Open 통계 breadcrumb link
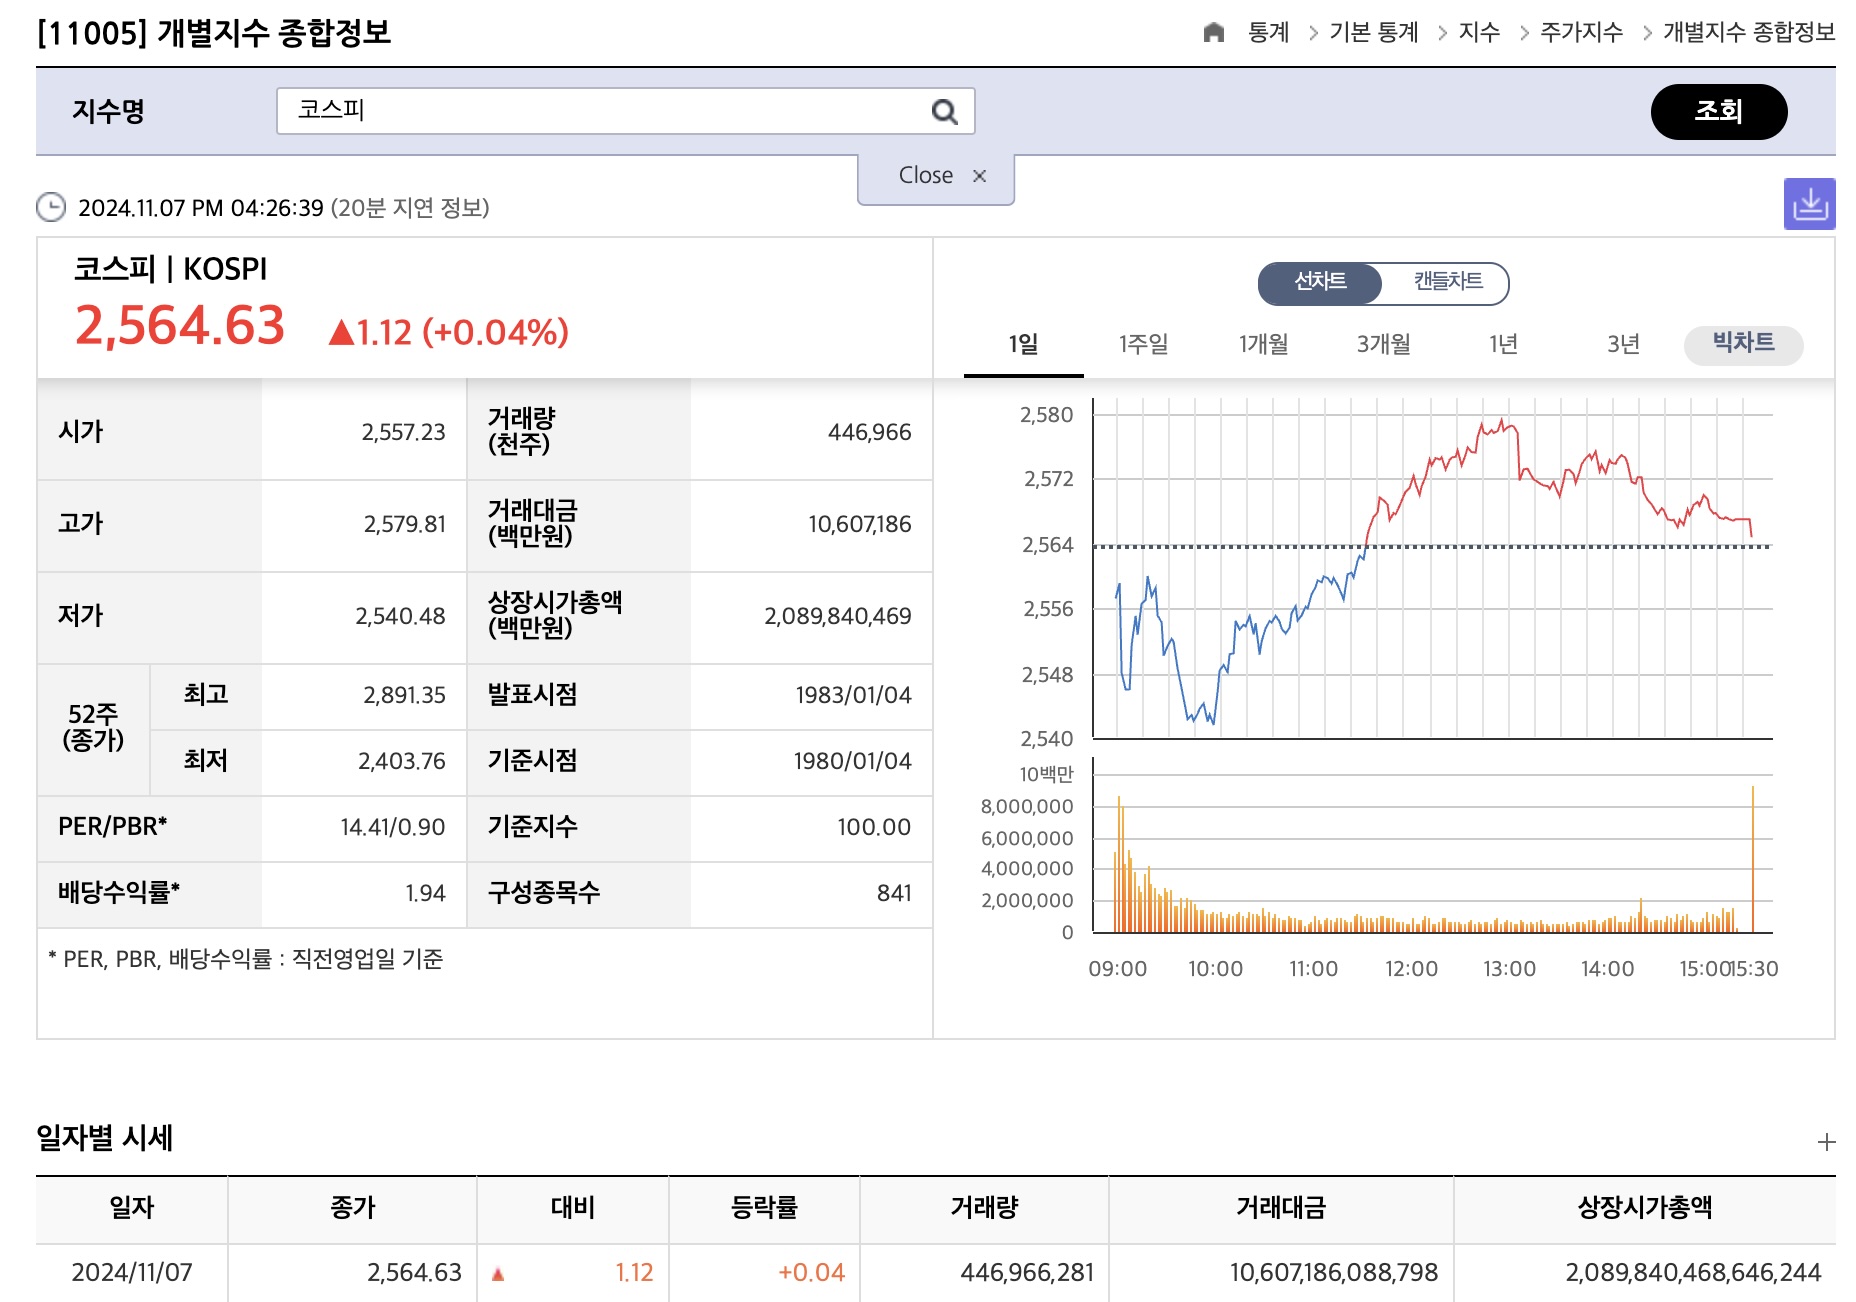 pyautogui.click(x=1268, y=32)
